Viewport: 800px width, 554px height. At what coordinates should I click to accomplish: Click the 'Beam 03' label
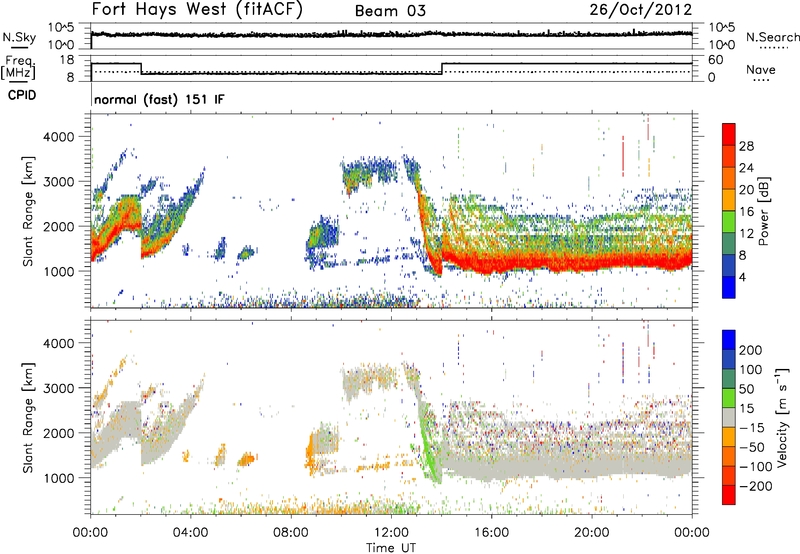390,11
